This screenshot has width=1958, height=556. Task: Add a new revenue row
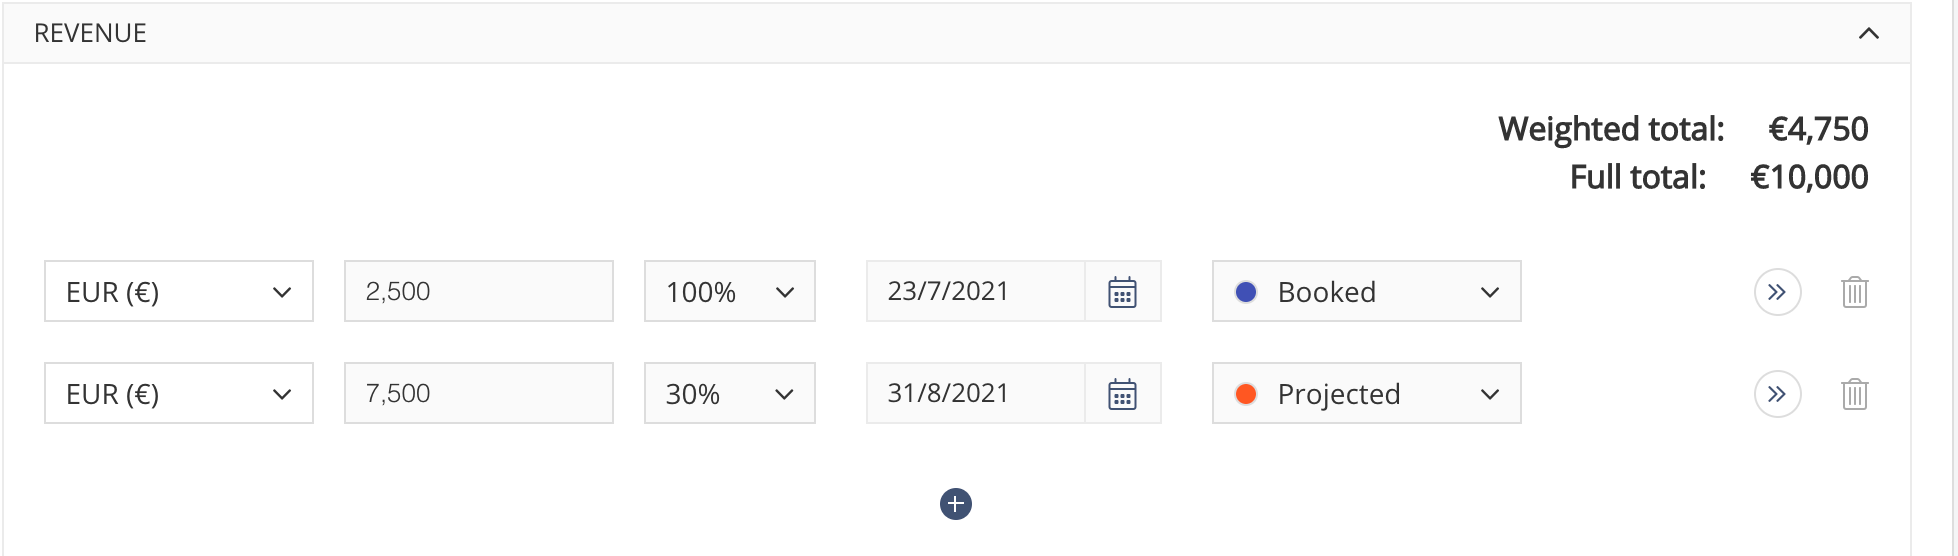956,504
